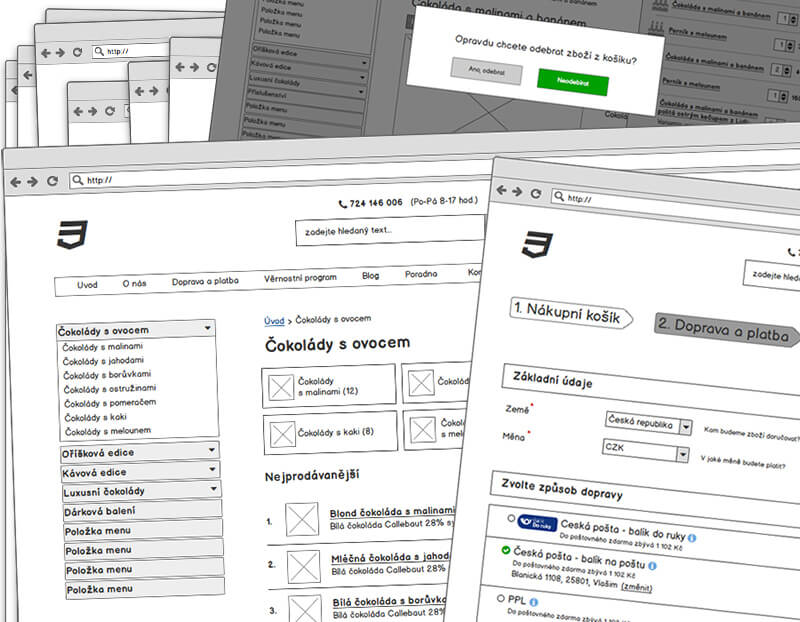Click the info icon next to 'balík do ruky'
This screenshot has width=800, height=622.
point(691,537)
